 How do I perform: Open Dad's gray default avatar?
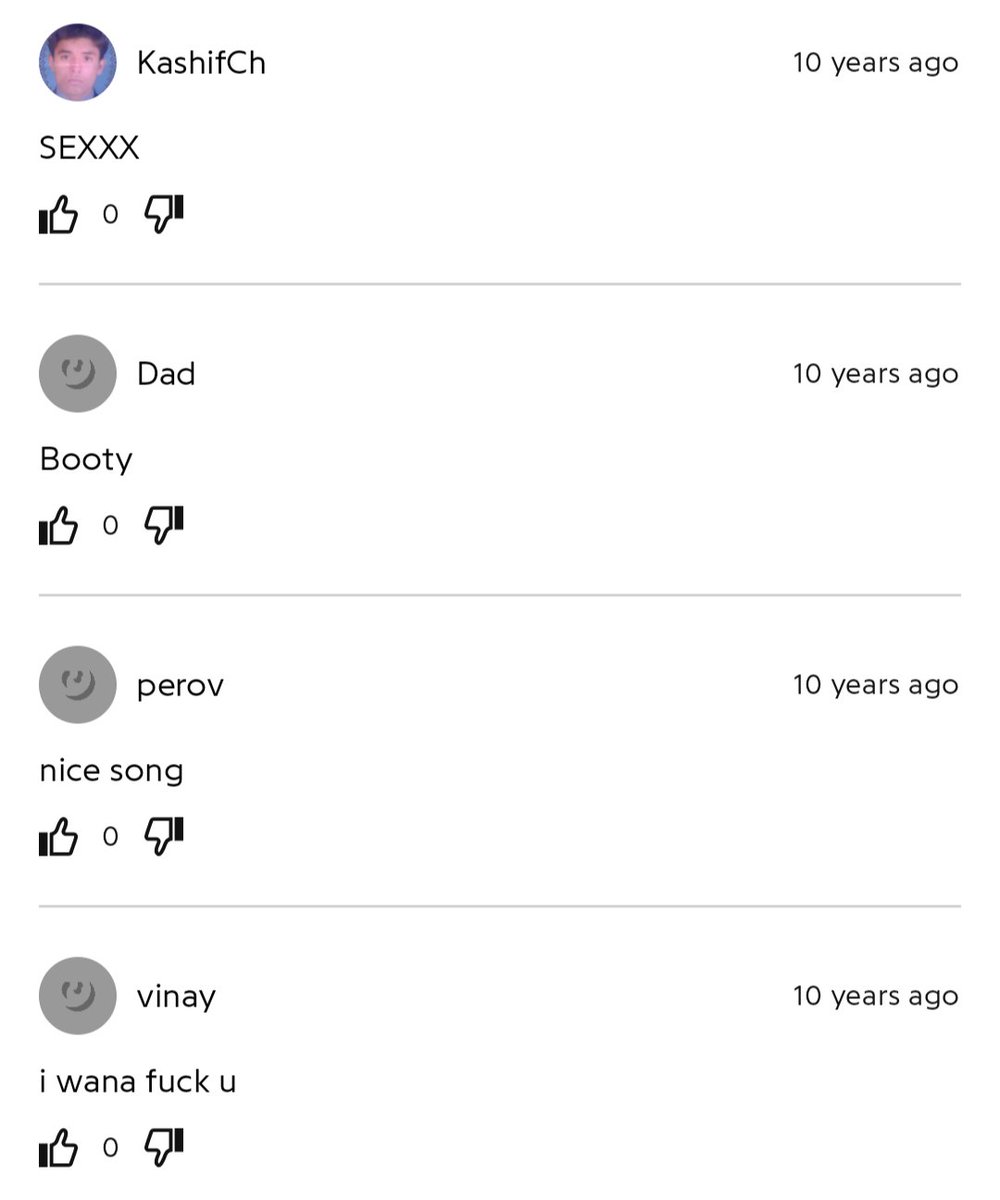(x=78, y=373)
